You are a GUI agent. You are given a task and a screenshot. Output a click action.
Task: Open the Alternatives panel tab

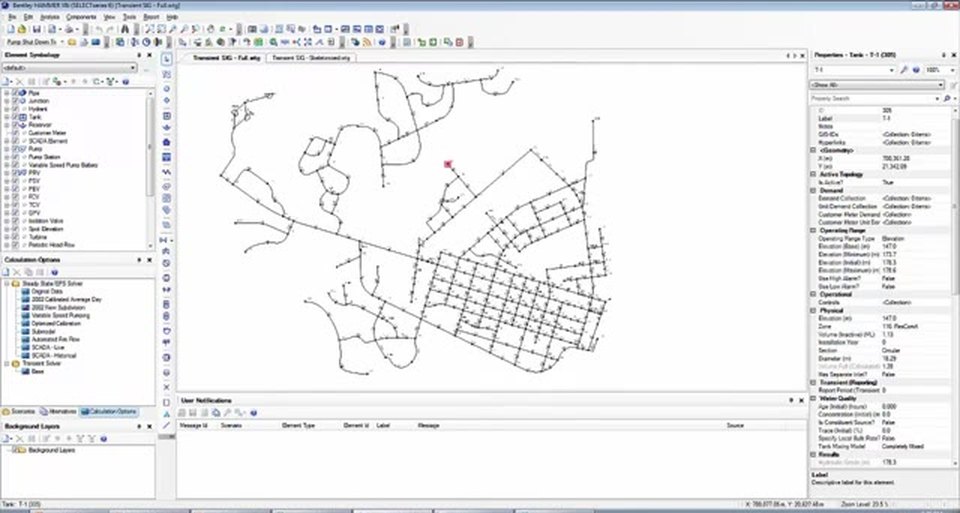click(59, 411)
